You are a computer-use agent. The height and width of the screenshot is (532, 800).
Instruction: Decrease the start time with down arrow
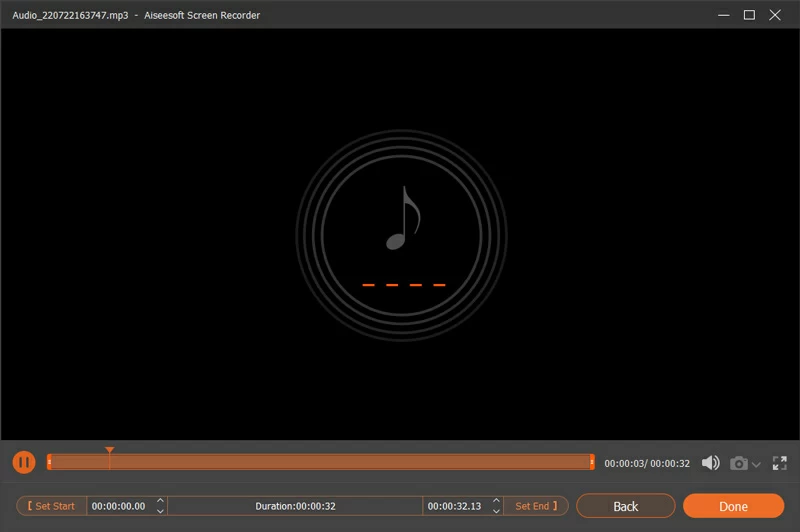point(160,511)
